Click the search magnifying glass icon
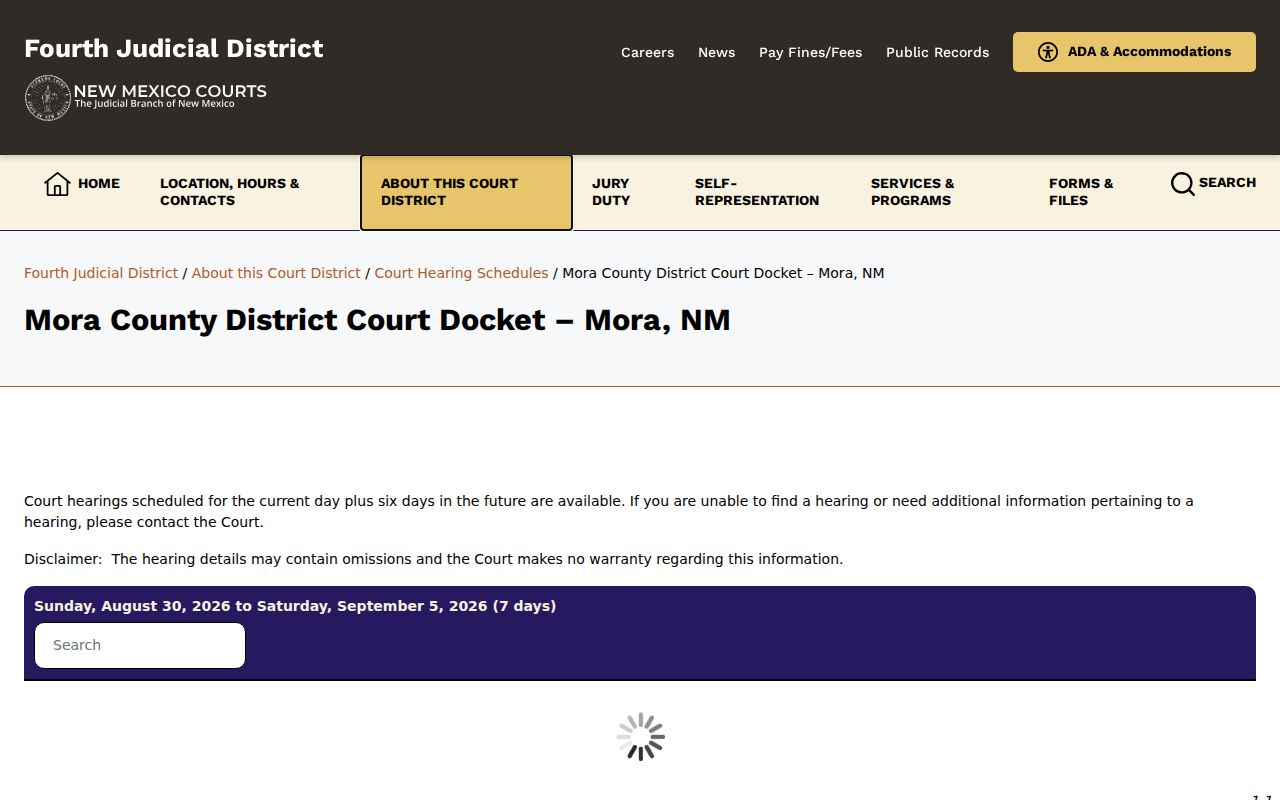Viewport: 1280px width, 800px height. pyautogui.click(x=1182, y=184)
